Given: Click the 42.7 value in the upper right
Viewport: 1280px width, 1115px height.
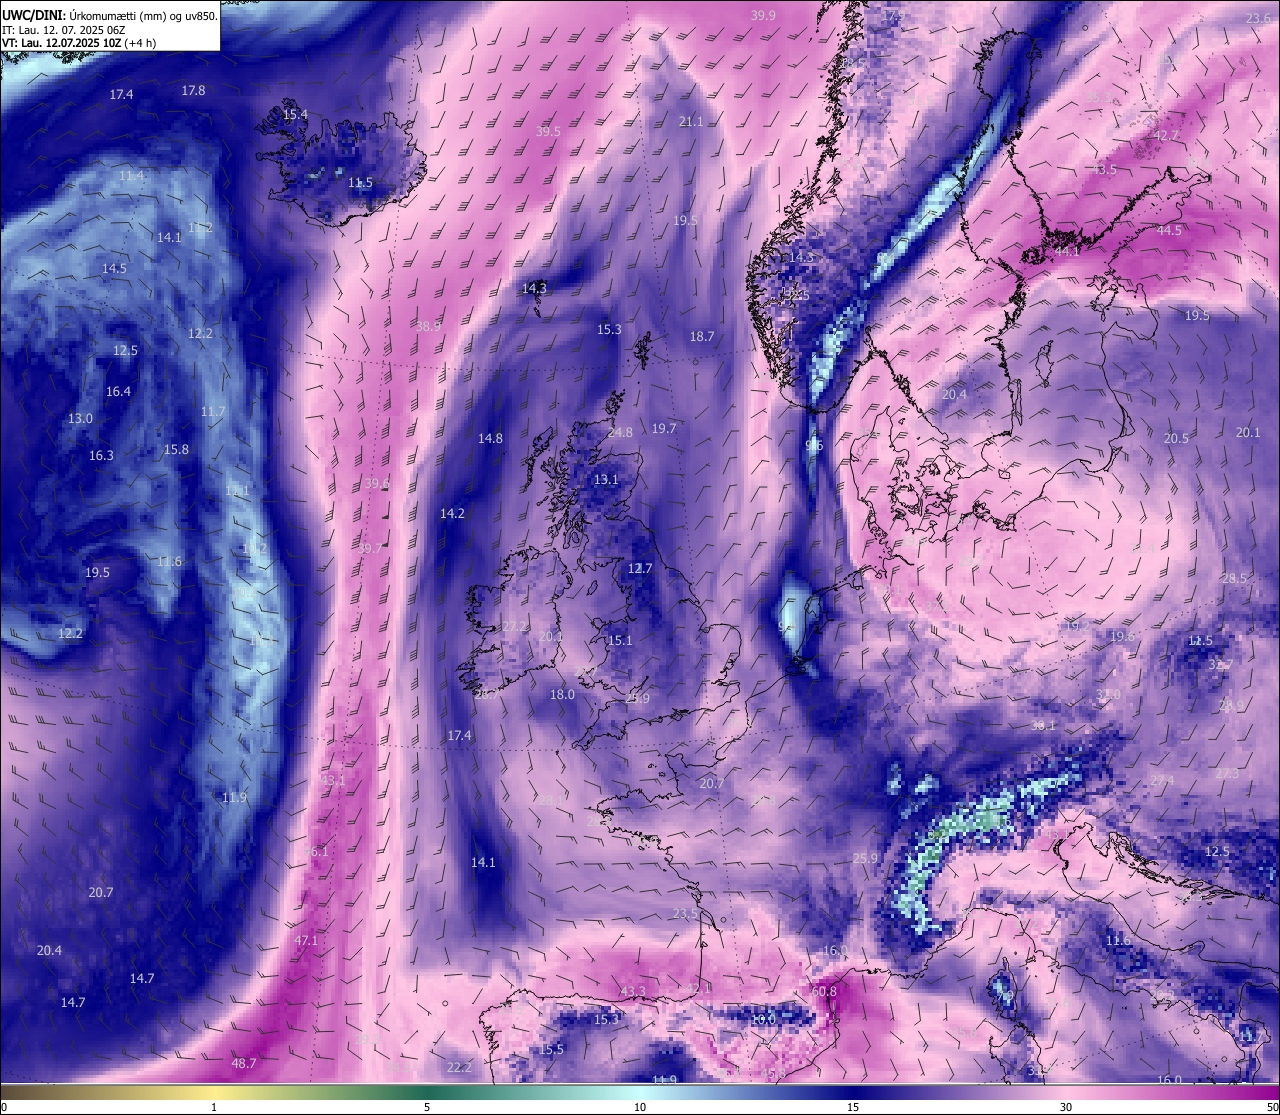Looking at the screenshot, I should [x=1167, y=134].
